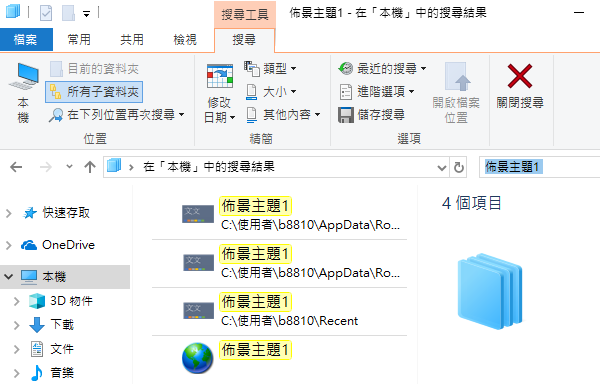600x384 pixels.
Task: Open the quick access toolbar customize dropdown
Action: [x=86, y=14]
